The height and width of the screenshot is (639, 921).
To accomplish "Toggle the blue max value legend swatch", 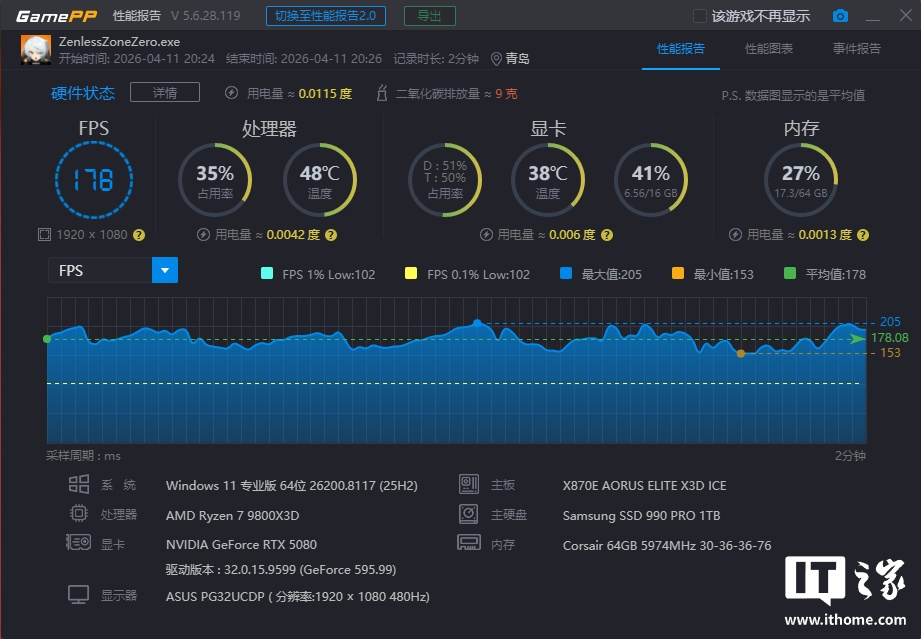I will pos(566,274).
